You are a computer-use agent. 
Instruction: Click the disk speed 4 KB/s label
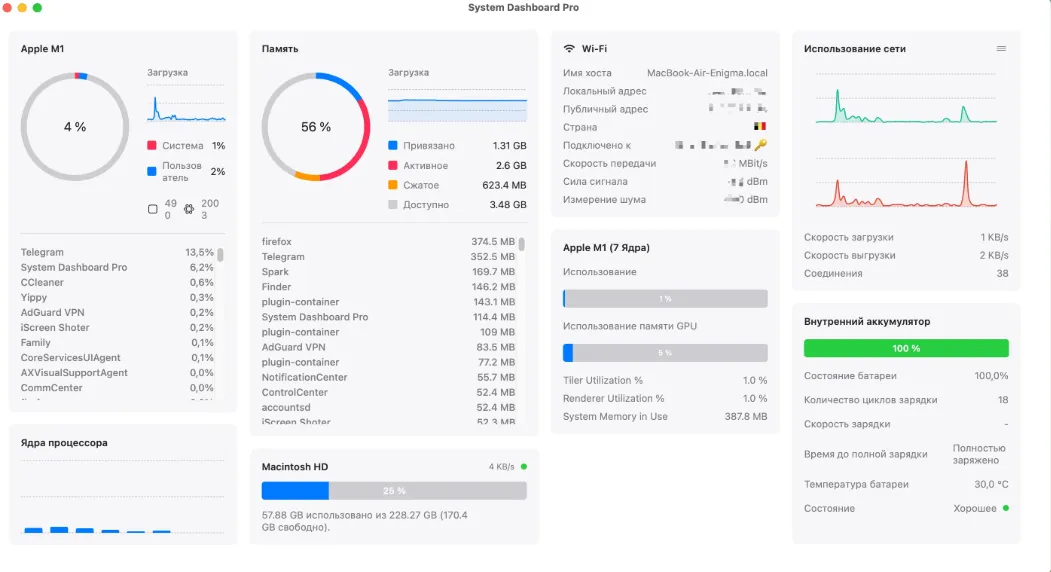tap(501, 467)
